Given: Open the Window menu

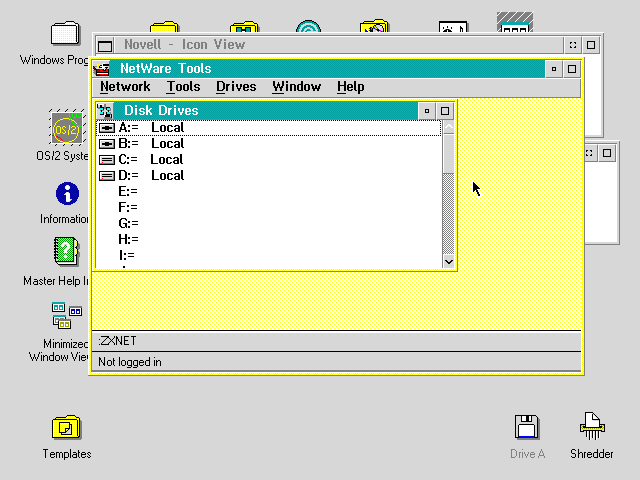Looking at the screenshot, I should [x=297, y=87].
